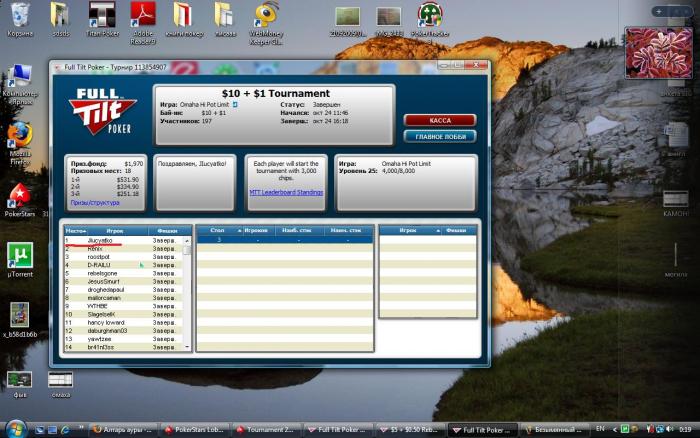Launch Mozilla Firefox desktop shortcut
This screenshot has height=438, width=700.
tap(20, 144)
